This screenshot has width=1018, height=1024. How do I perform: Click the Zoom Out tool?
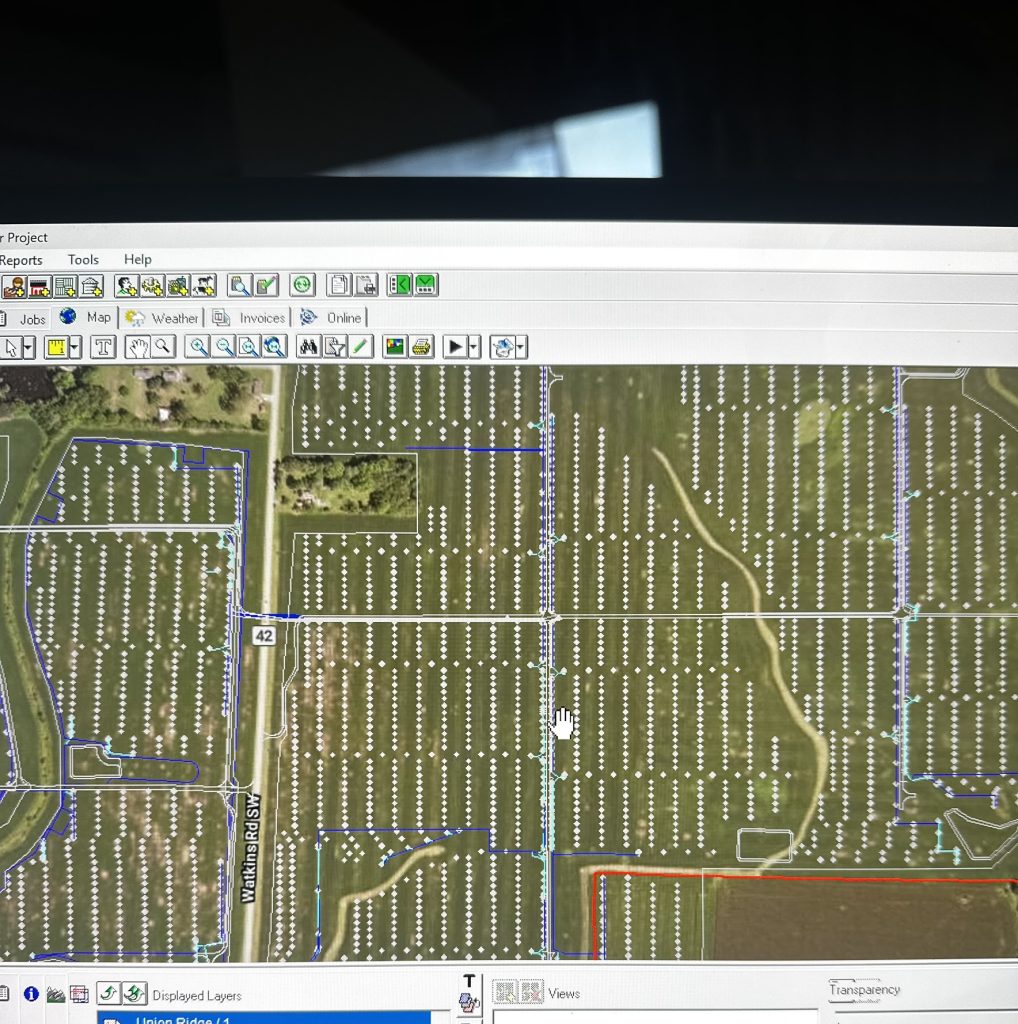pos(224,347)
